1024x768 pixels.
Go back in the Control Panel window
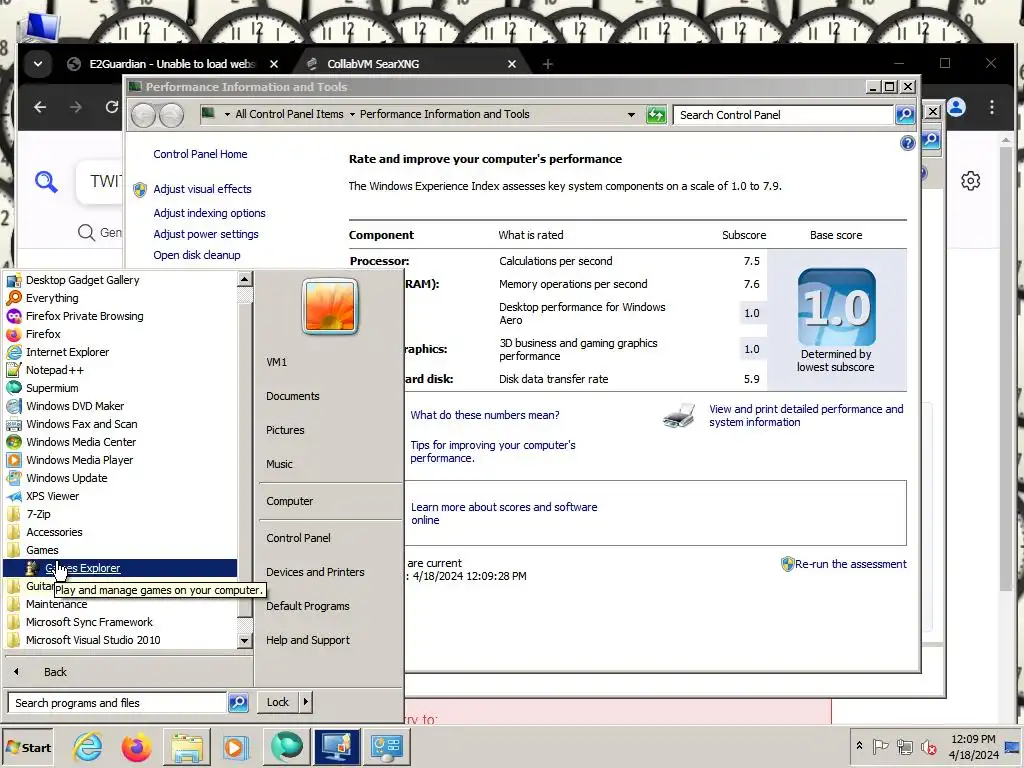[143, 115]
